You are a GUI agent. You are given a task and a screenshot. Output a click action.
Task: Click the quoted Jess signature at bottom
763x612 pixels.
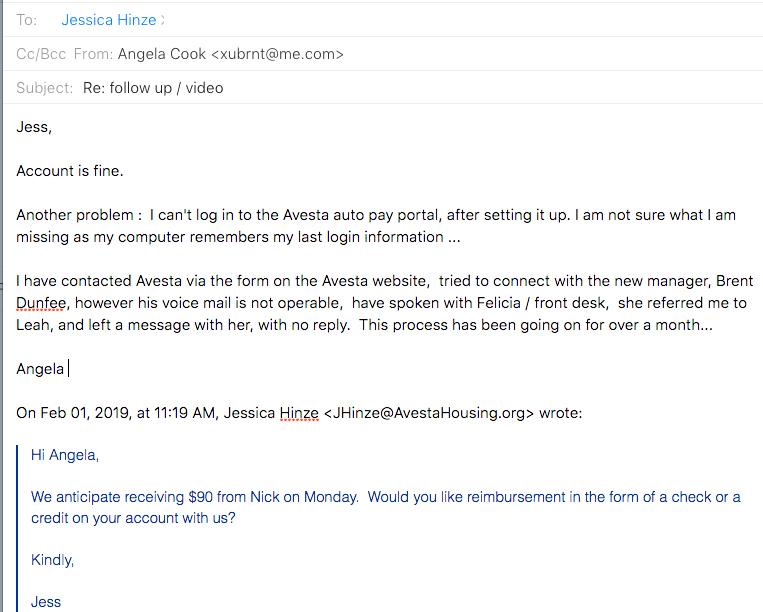click(x=46, y=602)
